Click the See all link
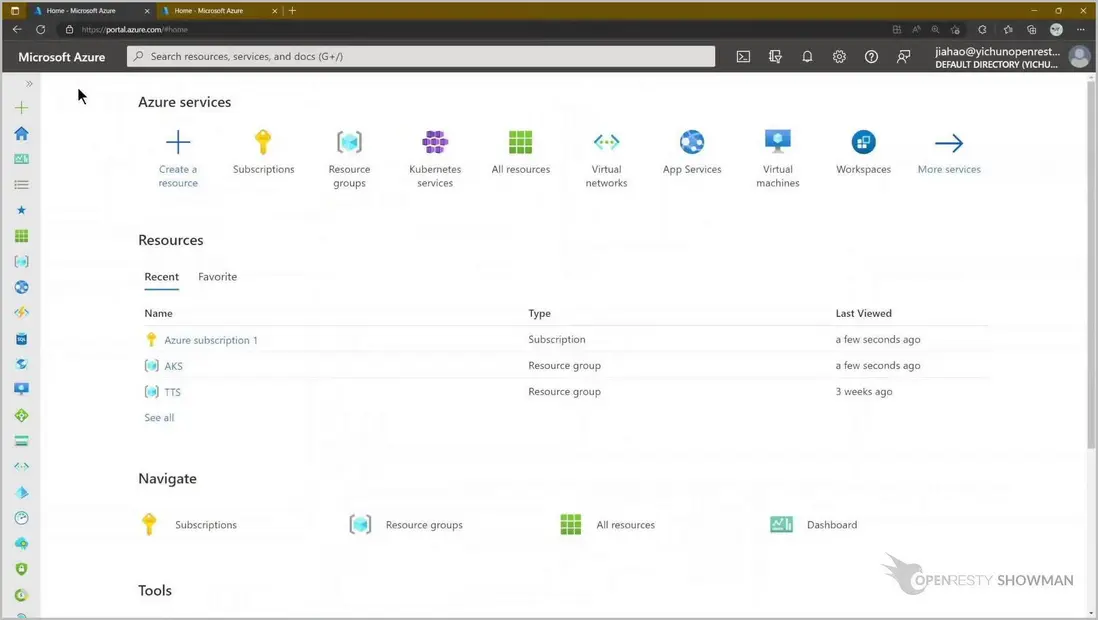Viewport: 1098px width, 620px height. click(x=159, y=418)
